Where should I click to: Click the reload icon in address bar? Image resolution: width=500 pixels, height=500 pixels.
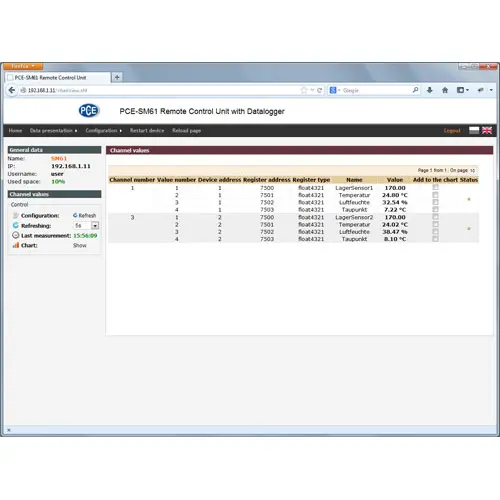coord(320,90)
